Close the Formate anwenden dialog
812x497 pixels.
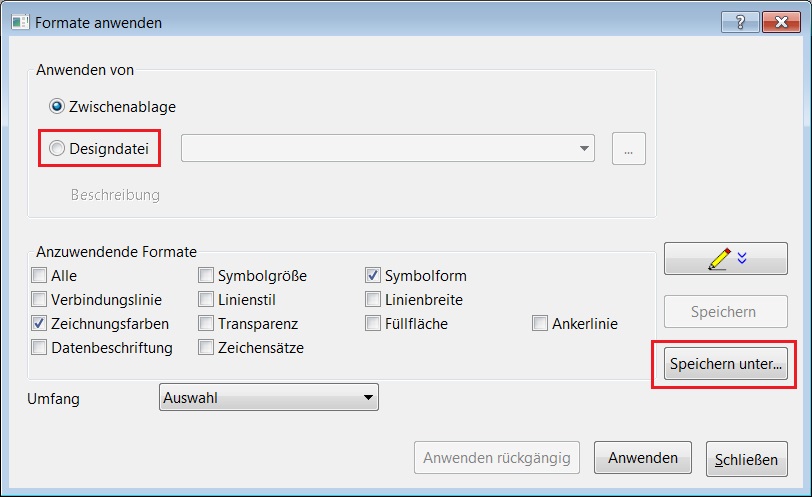coord(781,22)
